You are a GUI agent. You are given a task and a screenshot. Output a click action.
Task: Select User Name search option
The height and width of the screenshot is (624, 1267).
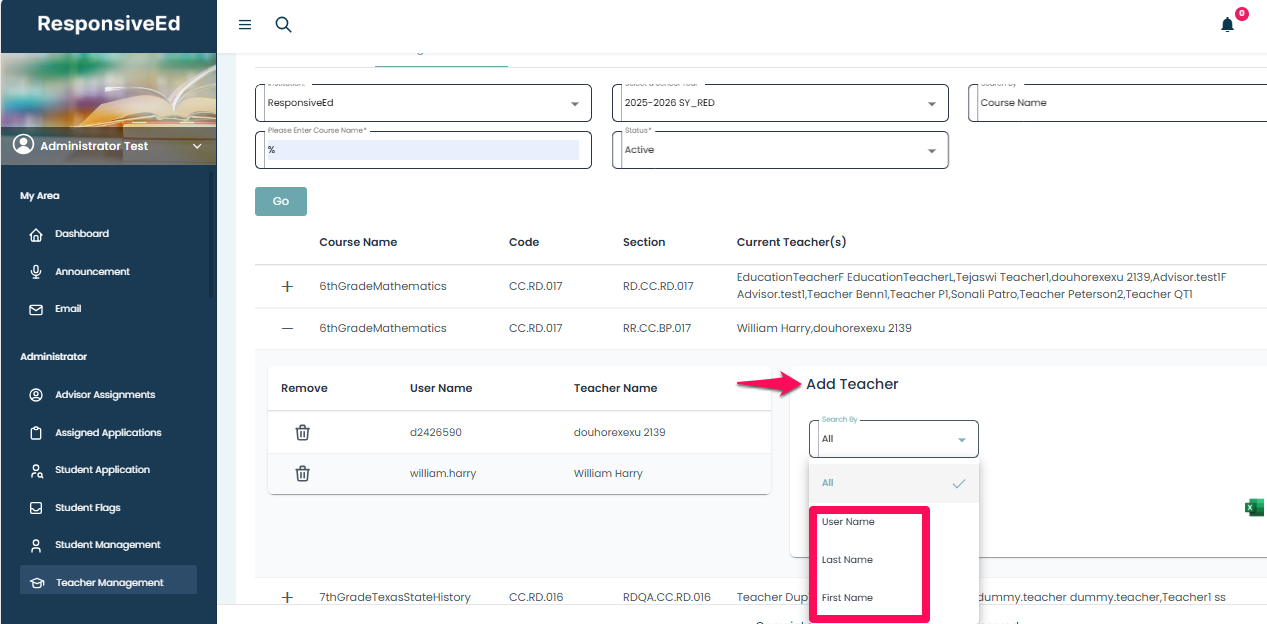coord(848,522)
